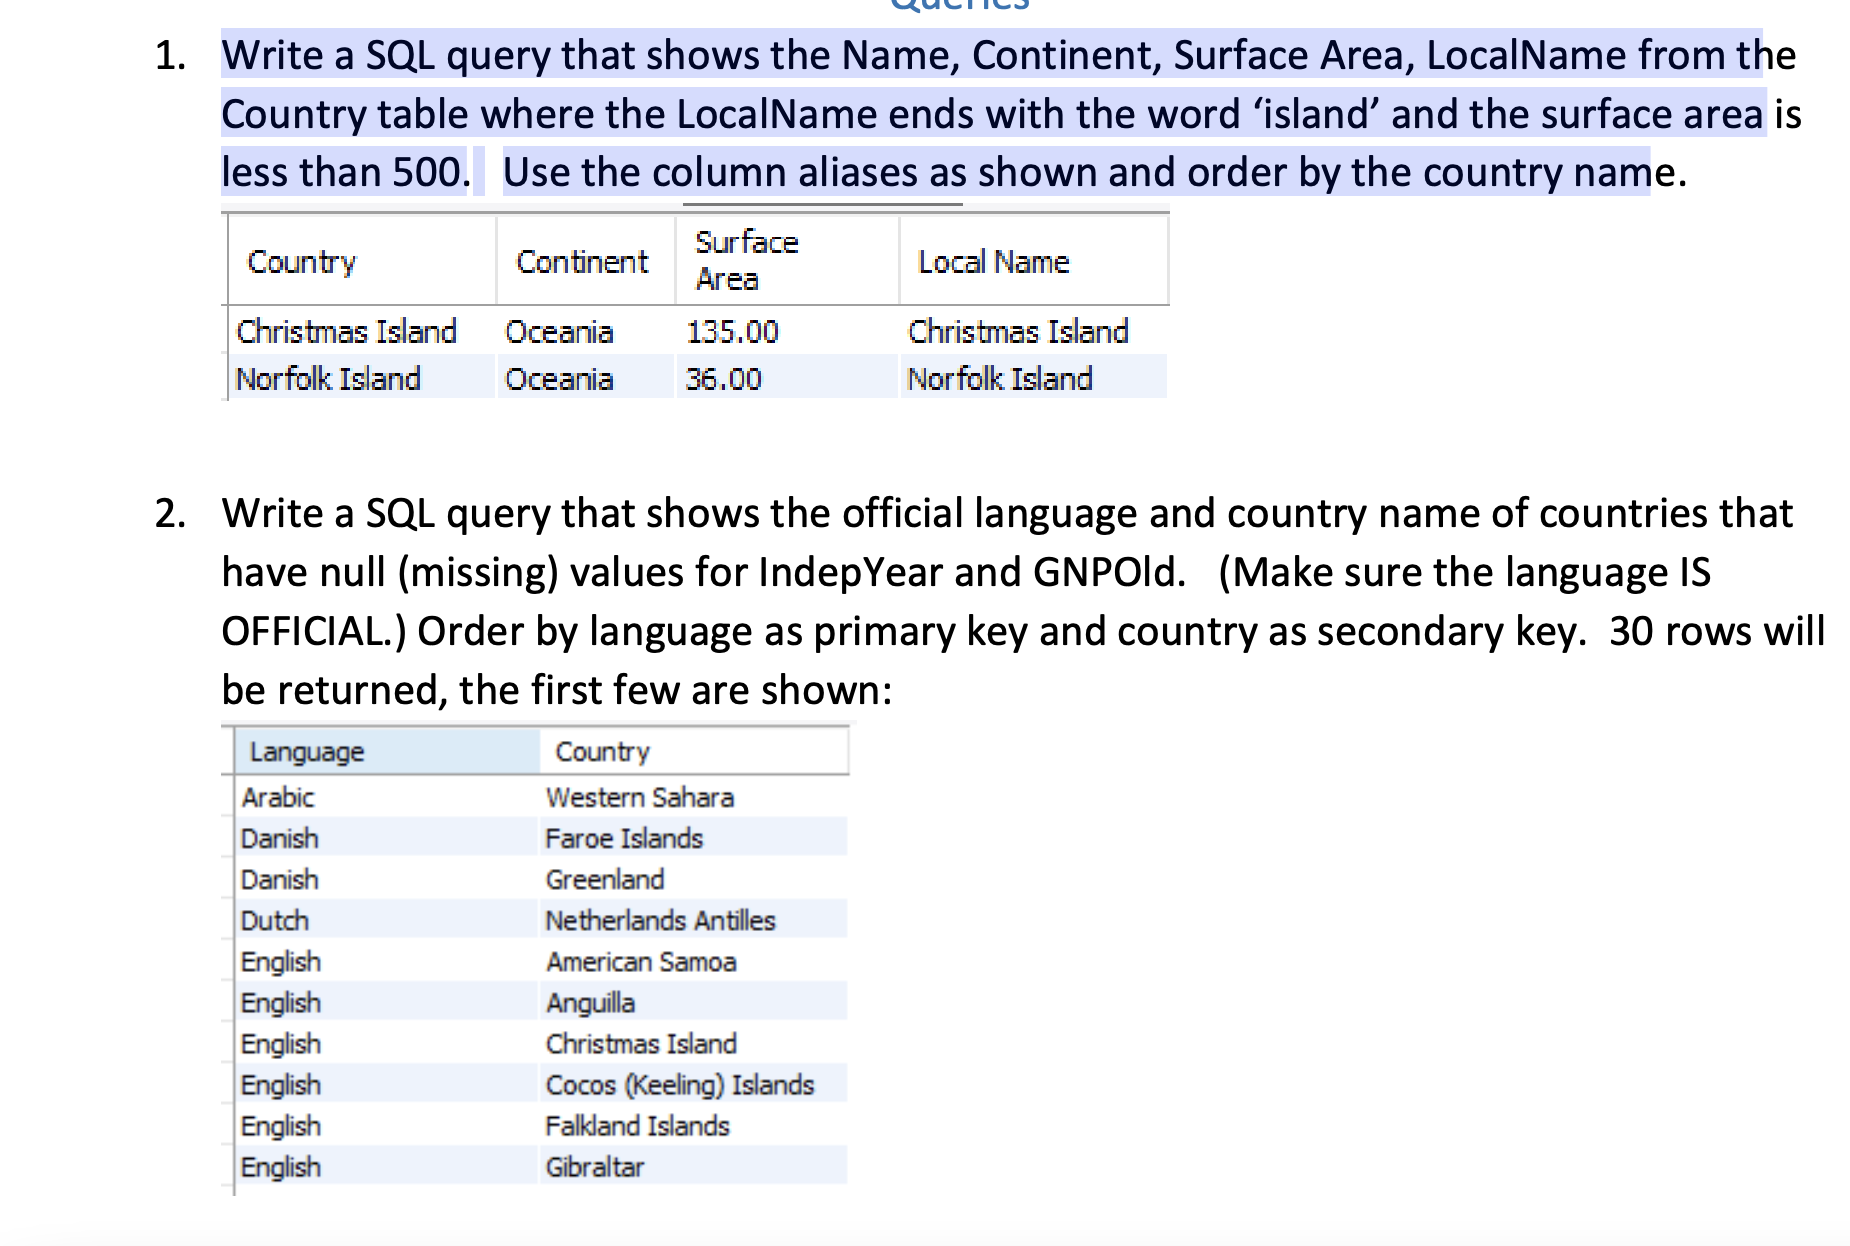Select the Greenland row under Danish
Screen dimensions: 1850x1246
click(604, 879)
